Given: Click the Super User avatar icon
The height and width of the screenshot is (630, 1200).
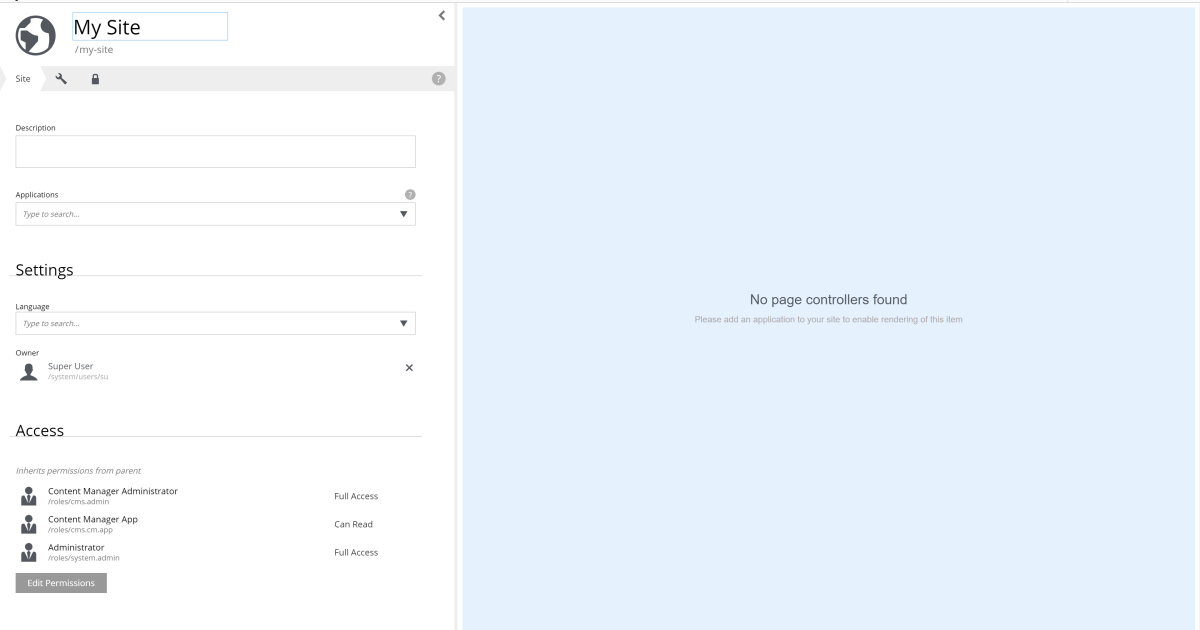Looking at the screenshot, I should [x=26, y=369].
